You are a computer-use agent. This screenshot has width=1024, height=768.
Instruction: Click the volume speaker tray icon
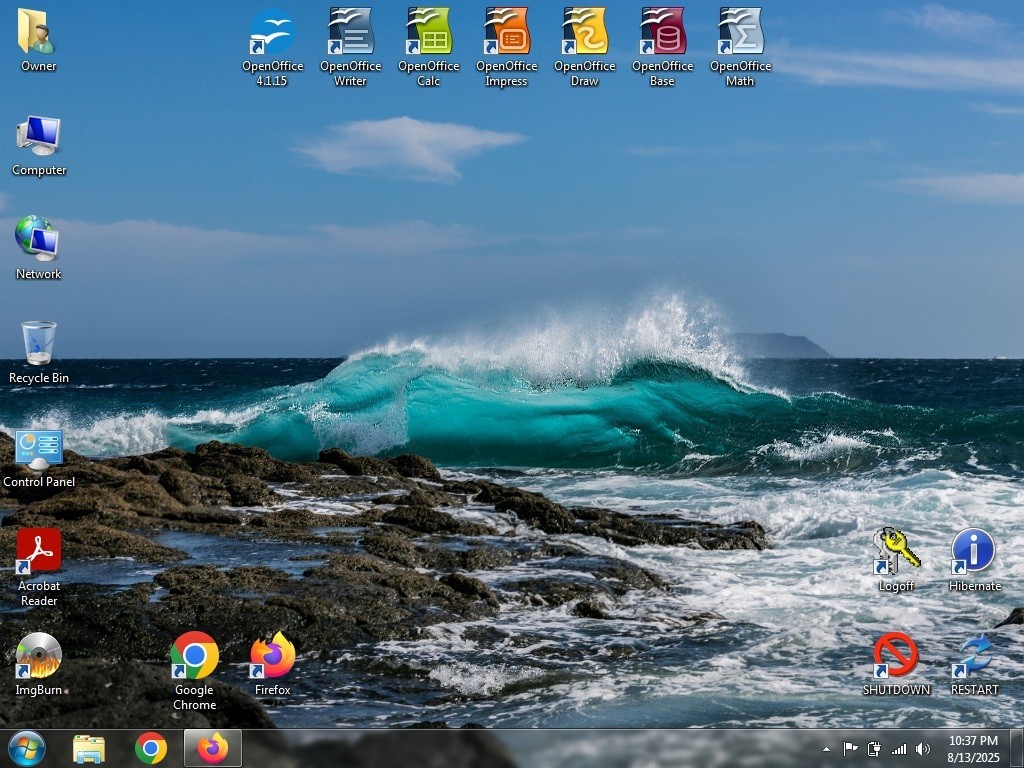pos(922,749)
